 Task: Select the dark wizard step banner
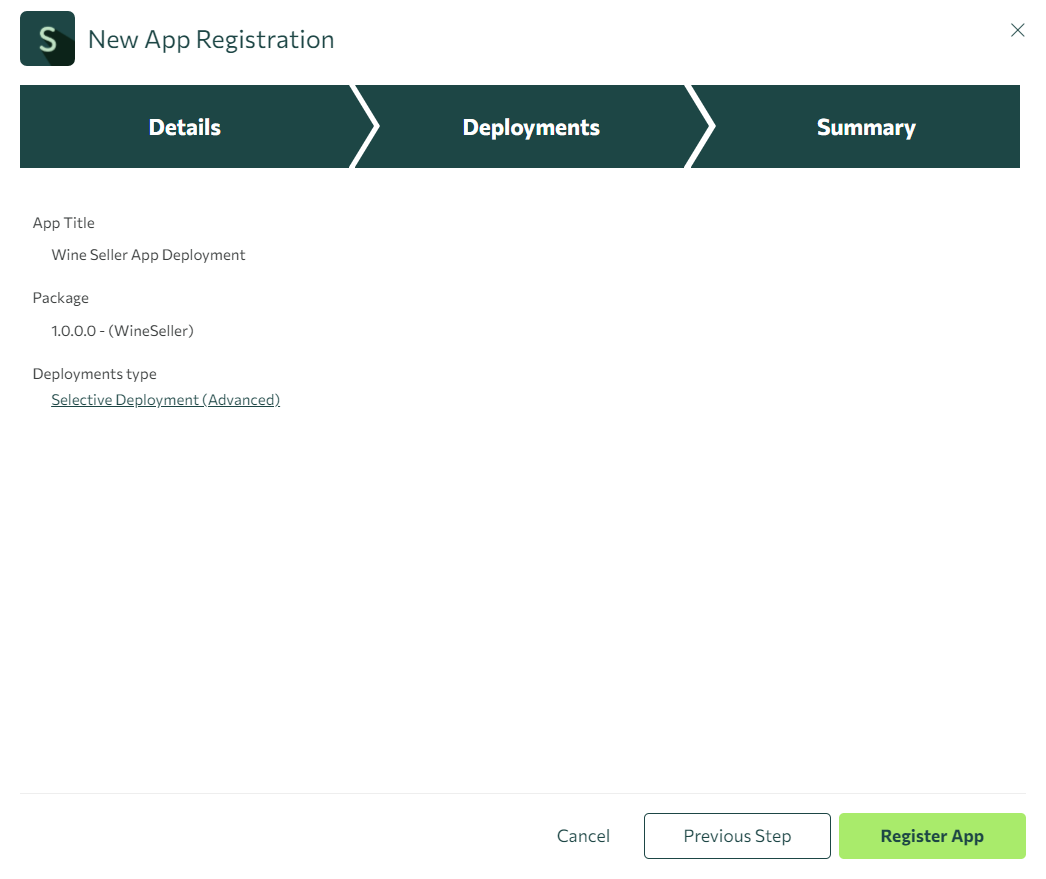(520, 126)
